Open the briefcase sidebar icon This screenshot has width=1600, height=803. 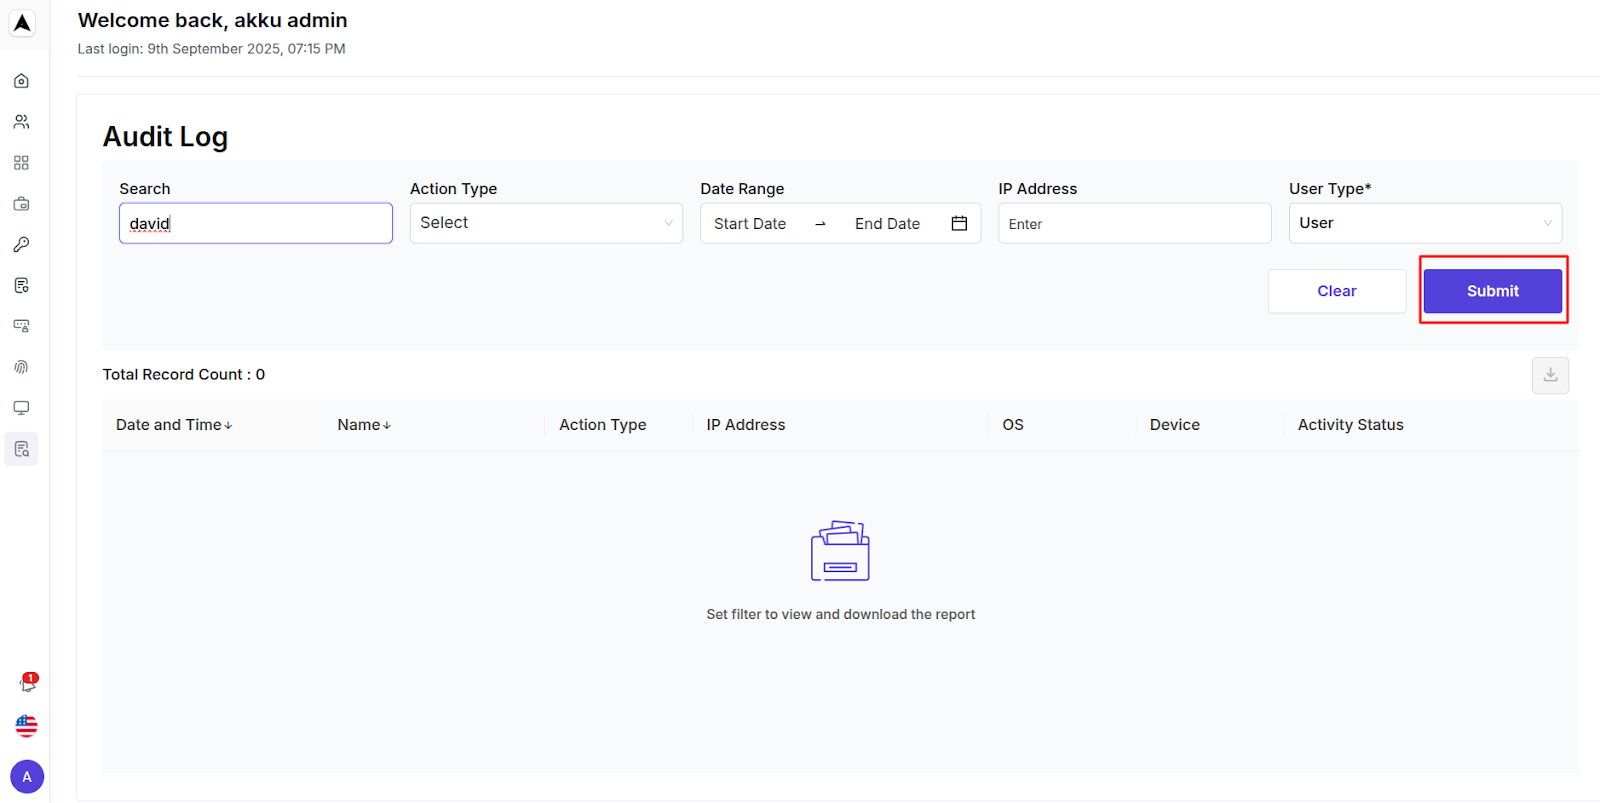[x=21, y=204]
